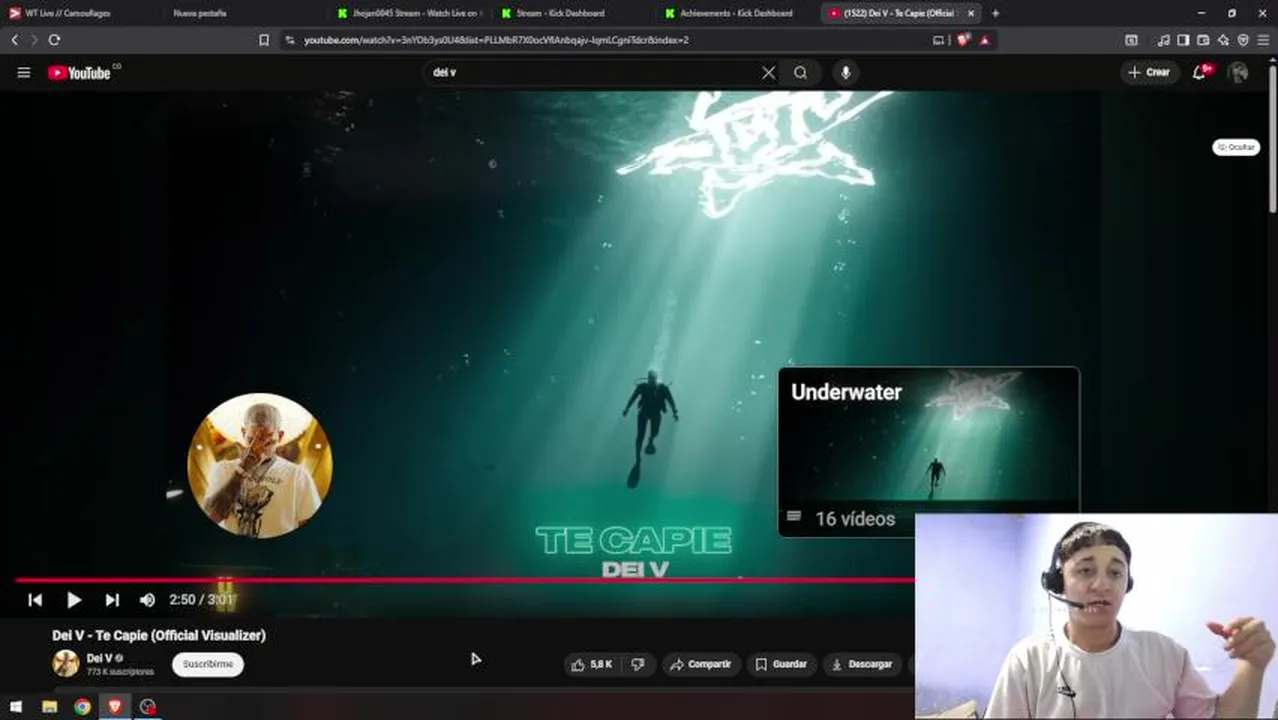Image resolution: width=1278 pixels, height=720 pixels.
Task: Run the search with magnifier button
Action: 801,72
